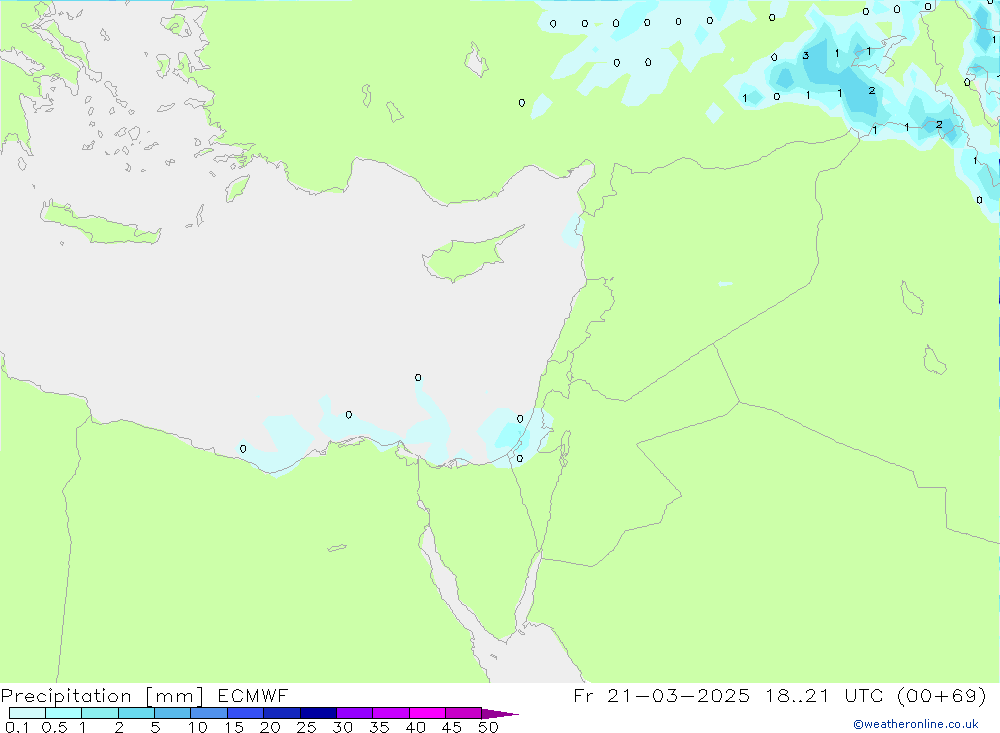Click the 1–2 mm legend color swatch
This screenshot has width=1000, height=733.
coord(99,713)
